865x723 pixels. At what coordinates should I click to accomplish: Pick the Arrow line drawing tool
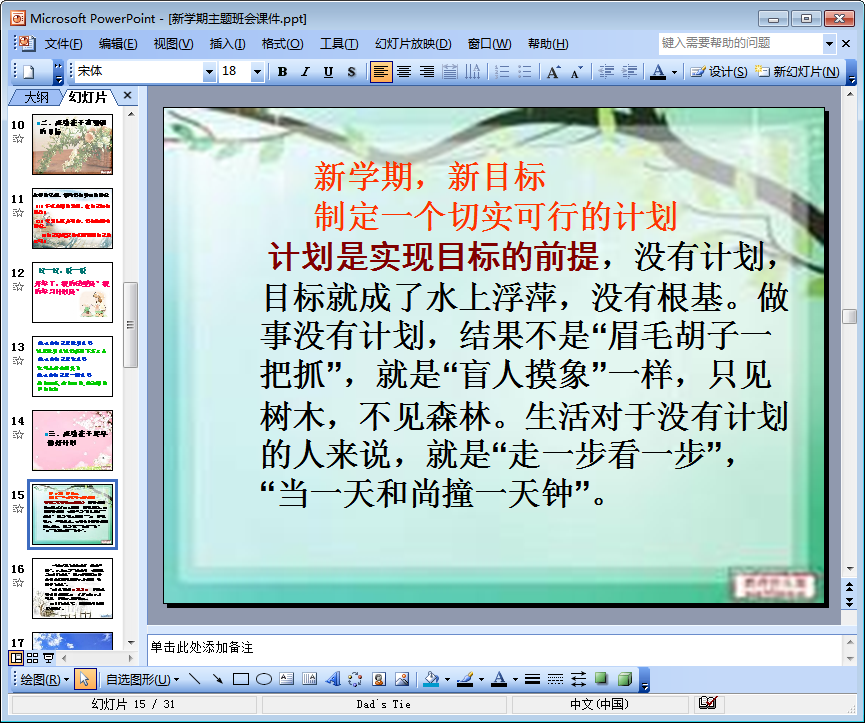tap(217, 680)
